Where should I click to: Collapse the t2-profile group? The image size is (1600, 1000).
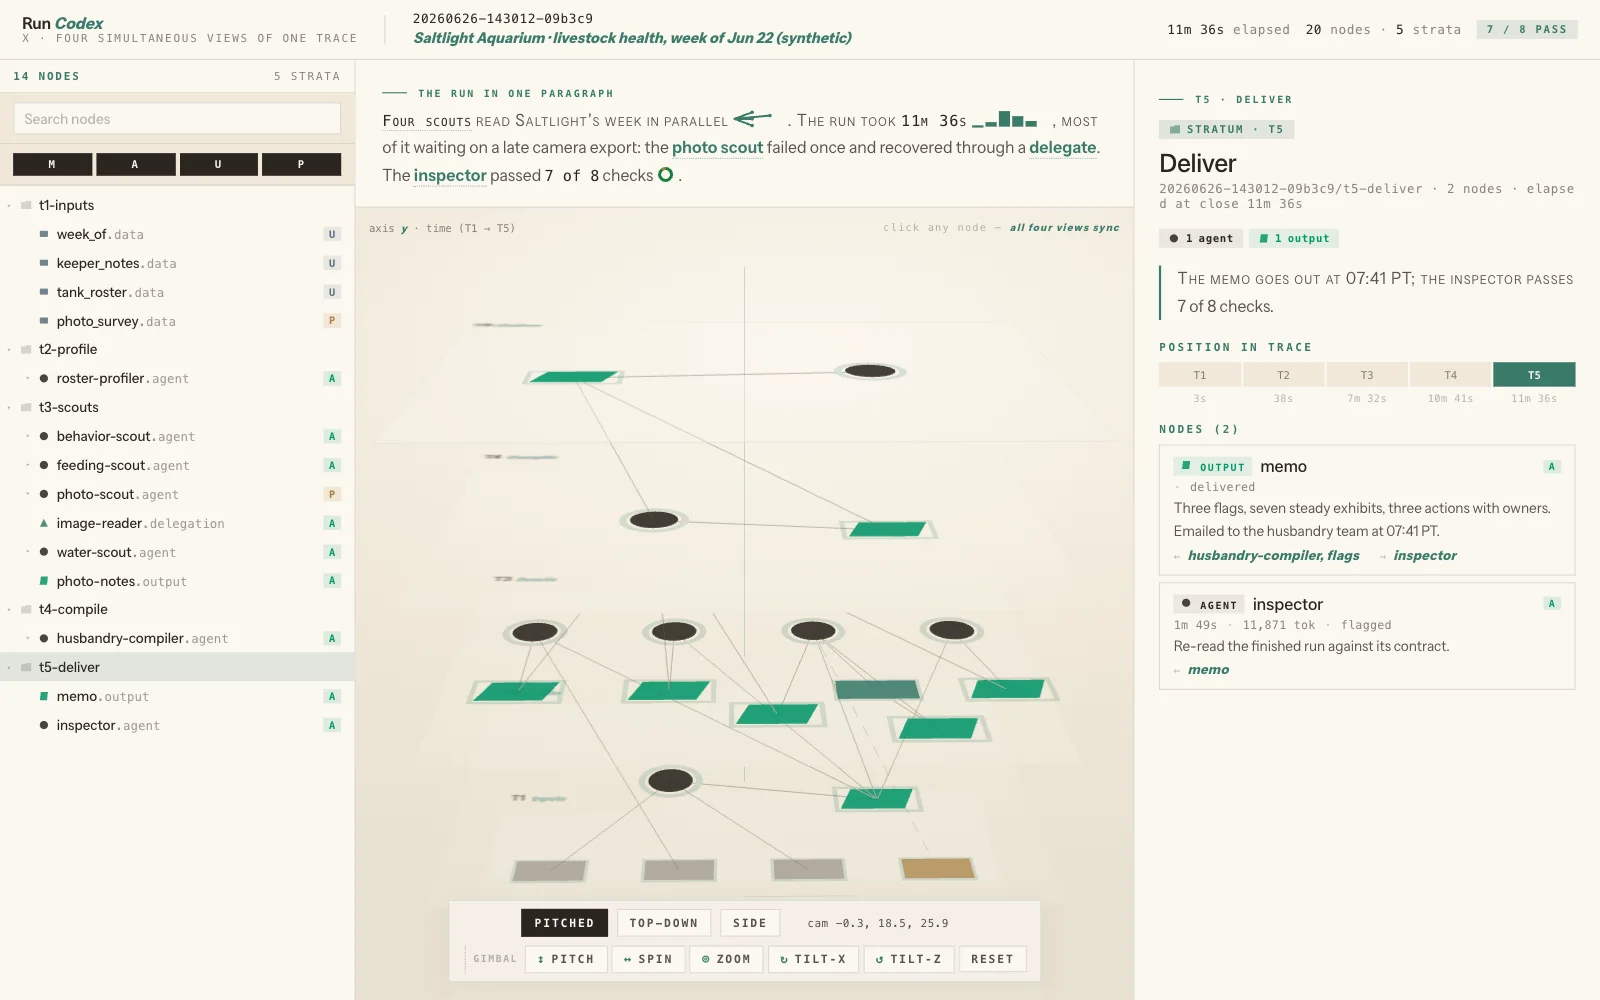(x=9, y=350)
